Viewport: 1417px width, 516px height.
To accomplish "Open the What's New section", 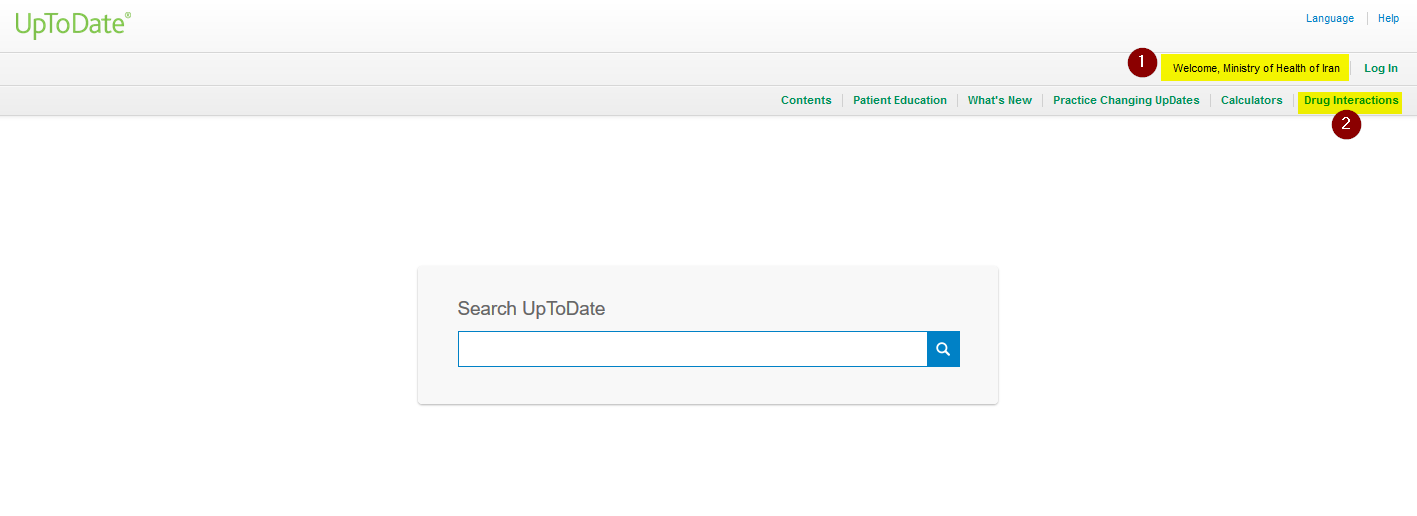I will tap(999, 100).
